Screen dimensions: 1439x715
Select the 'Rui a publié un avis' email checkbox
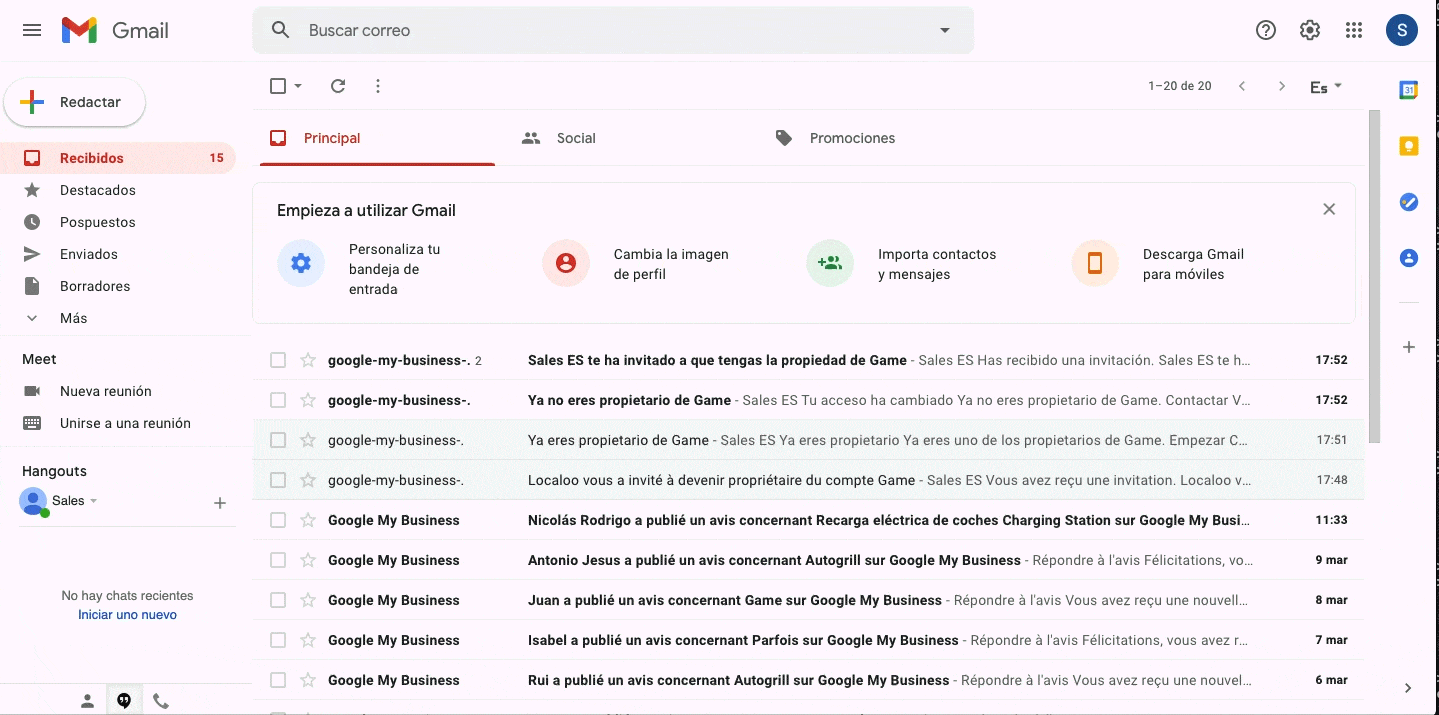coord(278,680)
